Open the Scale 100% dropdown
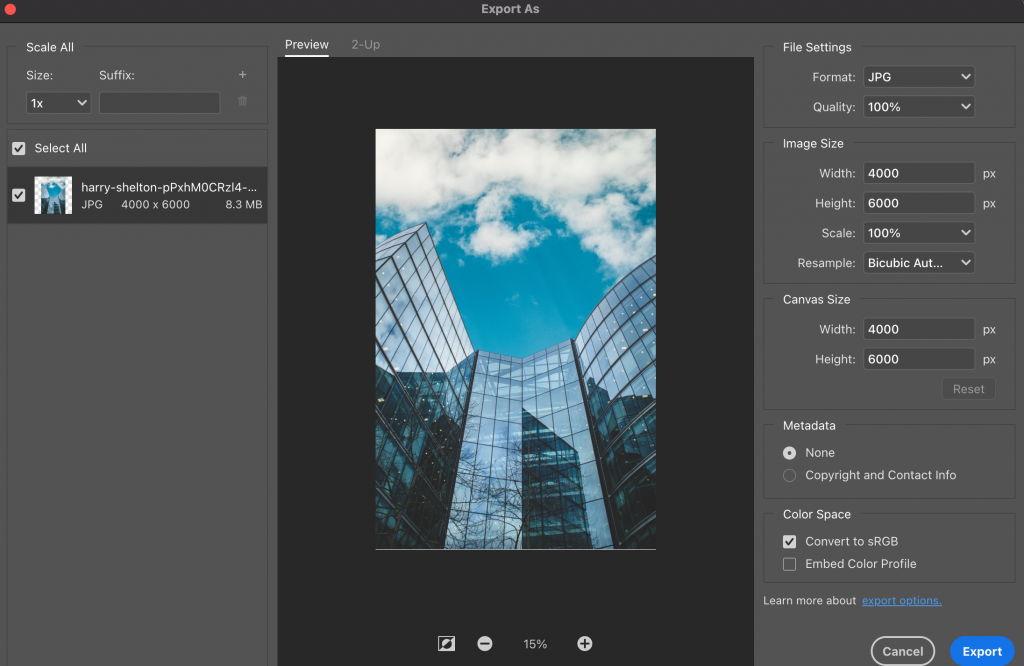1024x666 pixels. pyautogui.click(x=919, y=233)
